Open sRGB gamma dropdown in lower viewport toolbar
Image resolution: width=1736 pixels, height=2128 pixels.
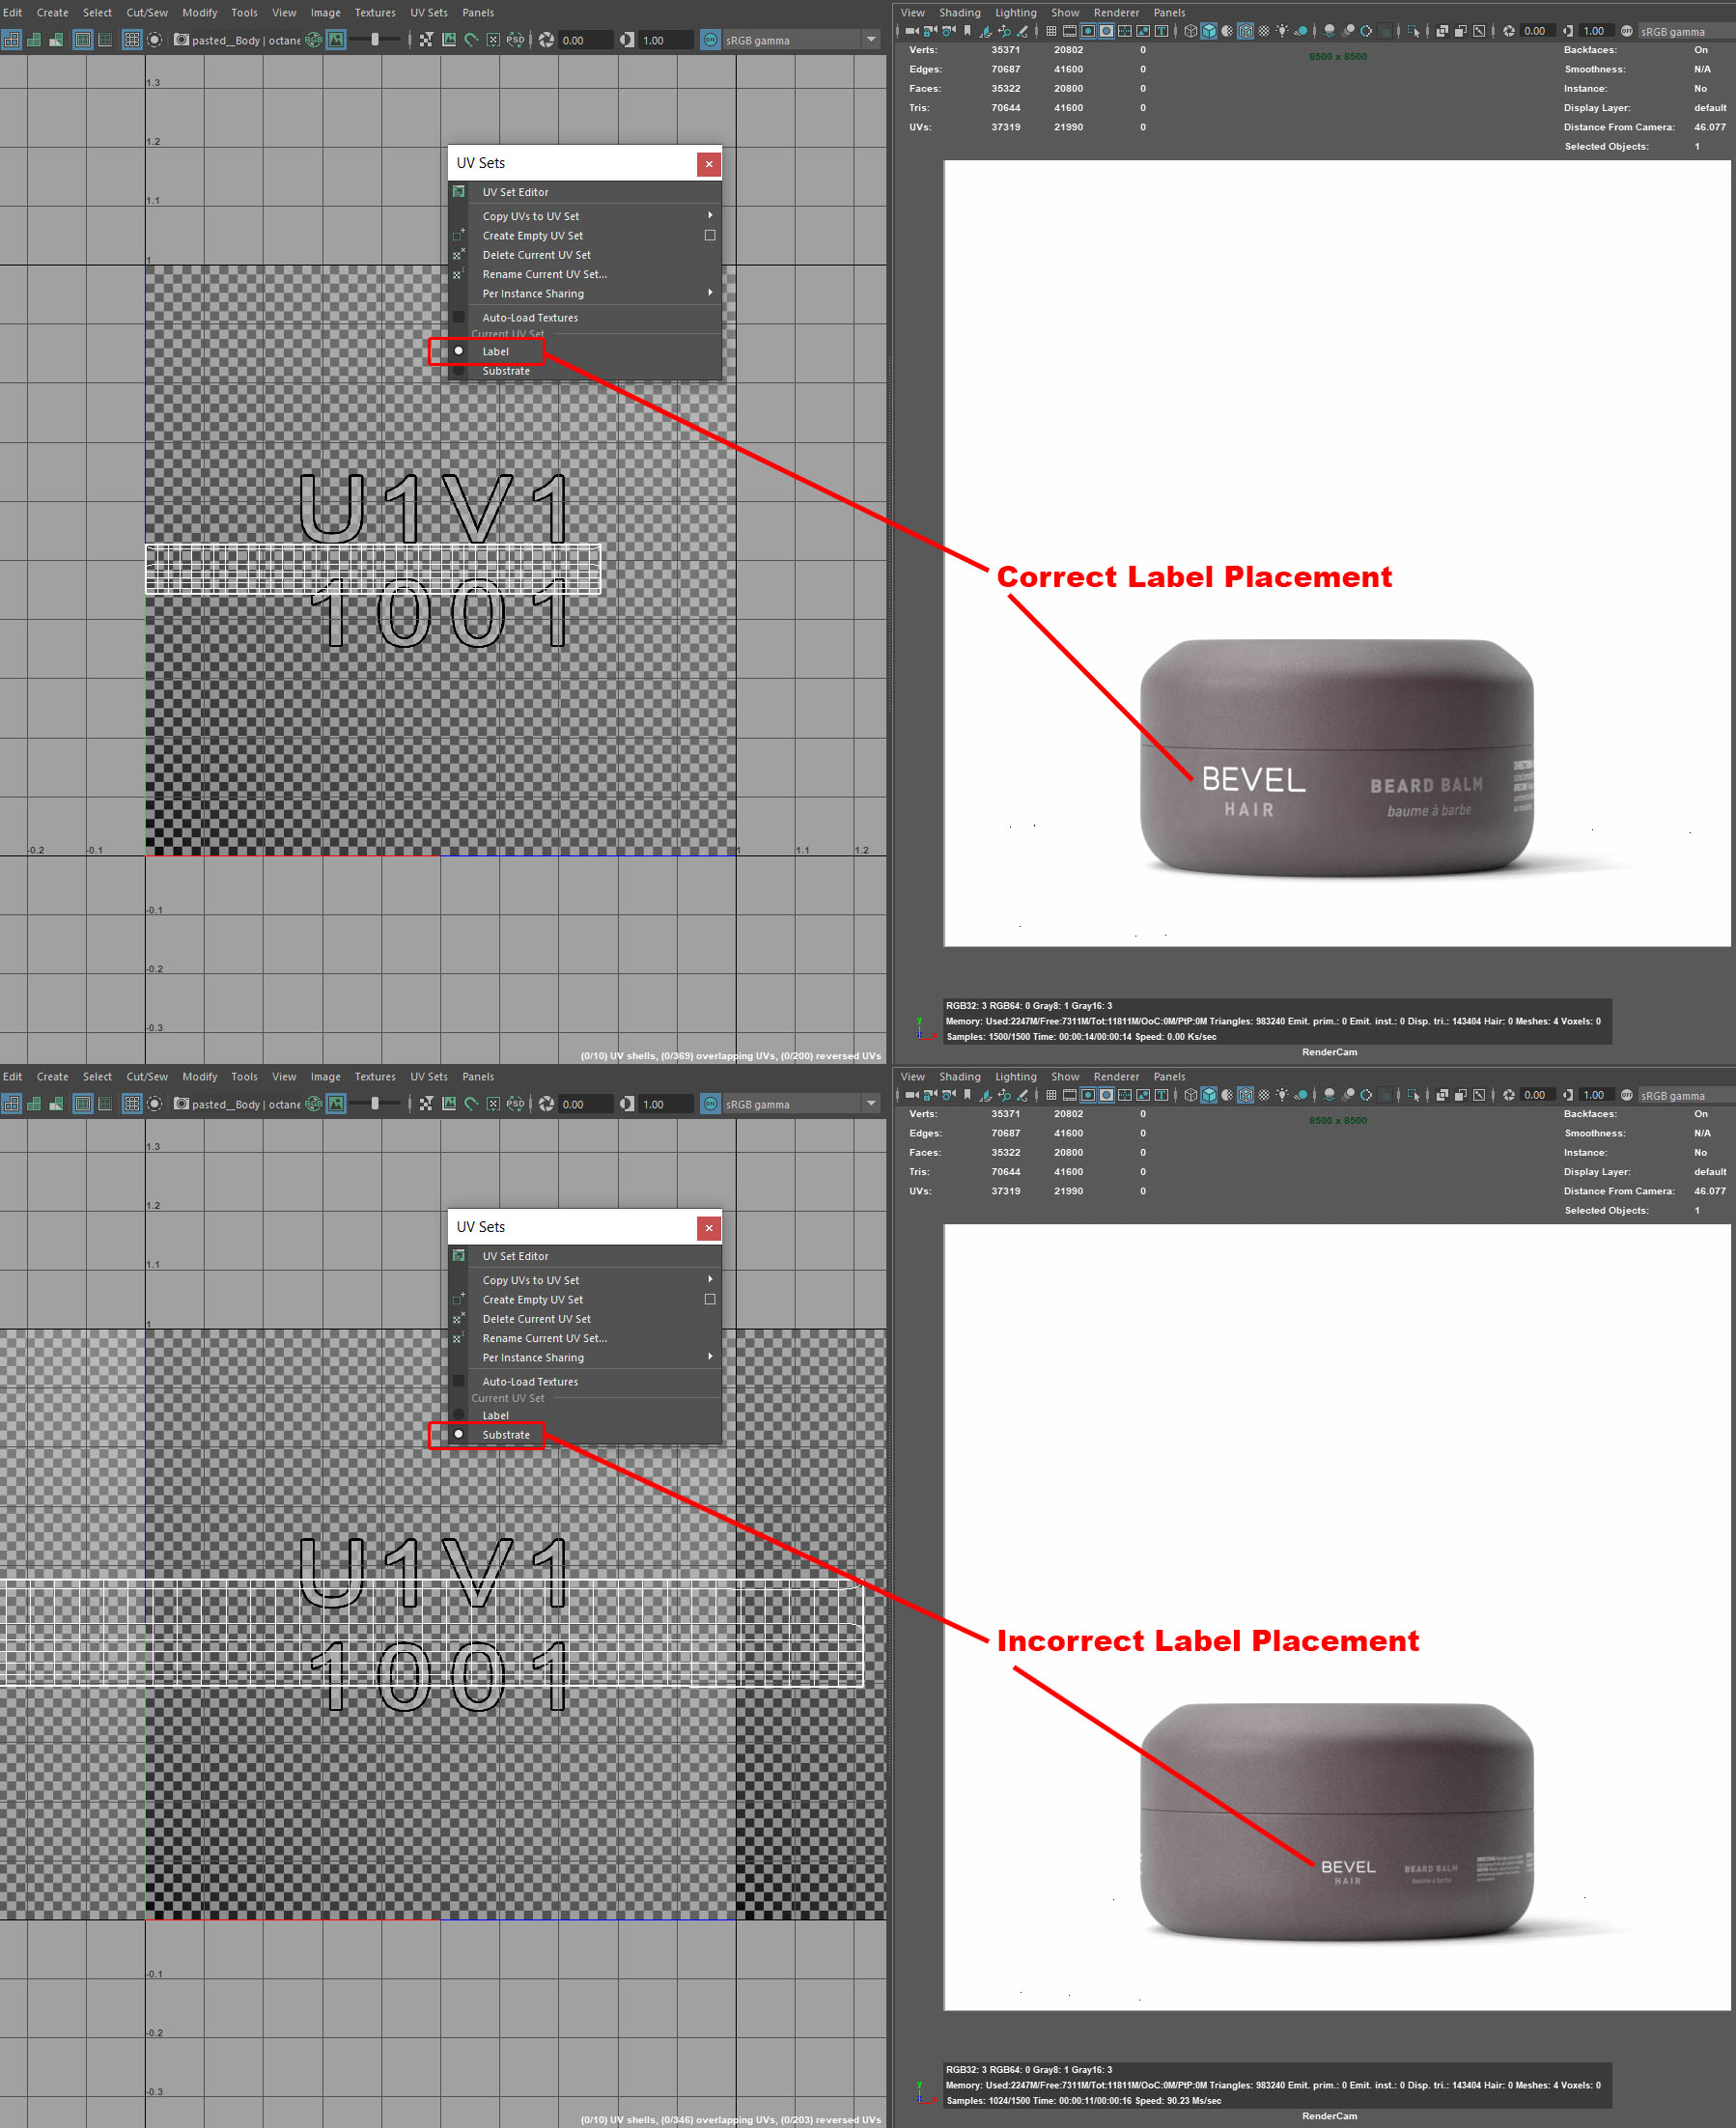click(x=1686, y=1096)
